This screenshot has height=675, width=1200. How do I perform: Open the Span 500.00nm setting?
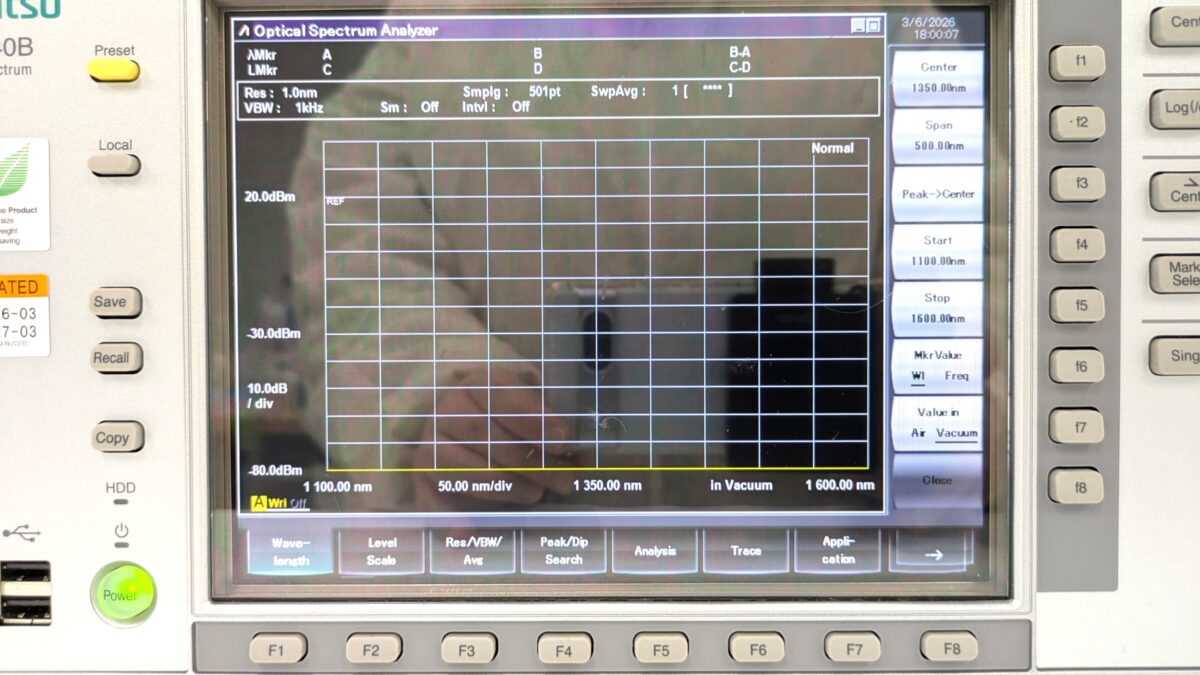click(937, 136)
